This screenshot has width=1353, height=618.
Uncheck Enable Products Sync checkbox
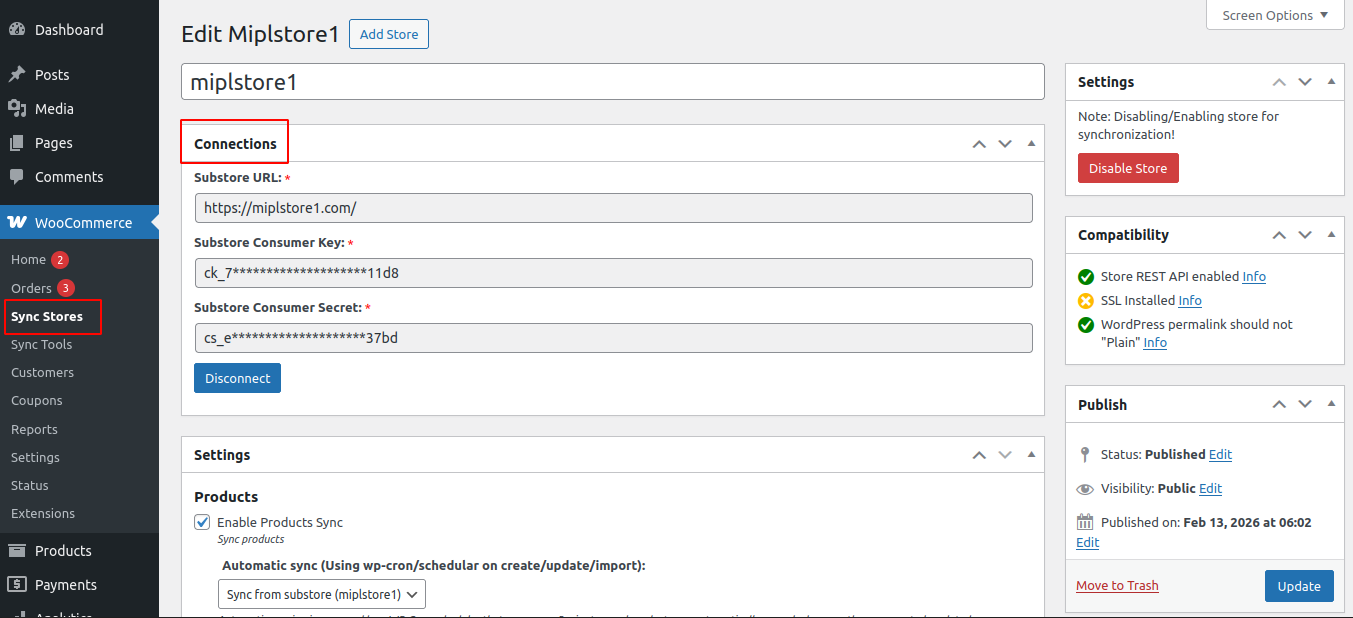[x=202, y=522]
